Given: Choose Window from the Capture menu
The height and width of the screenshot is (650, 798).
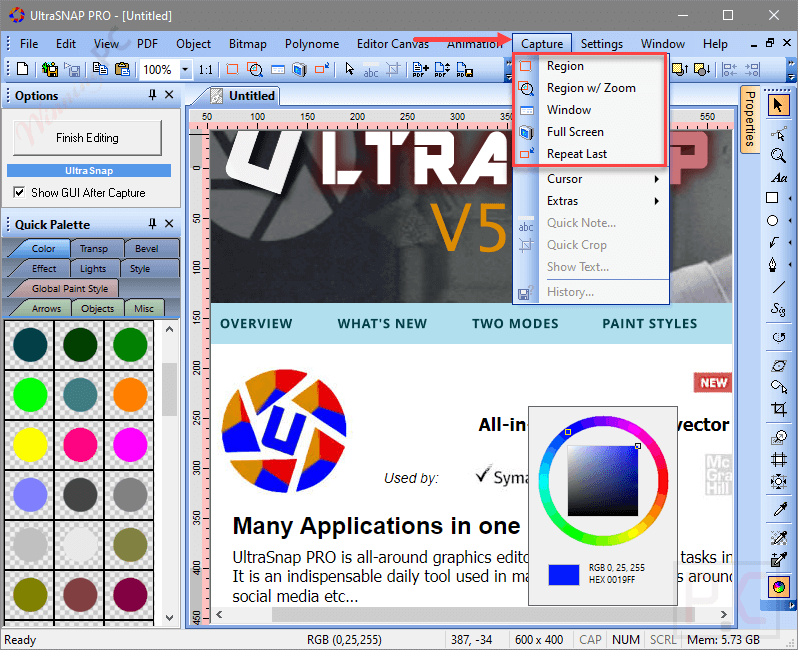Looking at the screenshot, I should [591, 110].
